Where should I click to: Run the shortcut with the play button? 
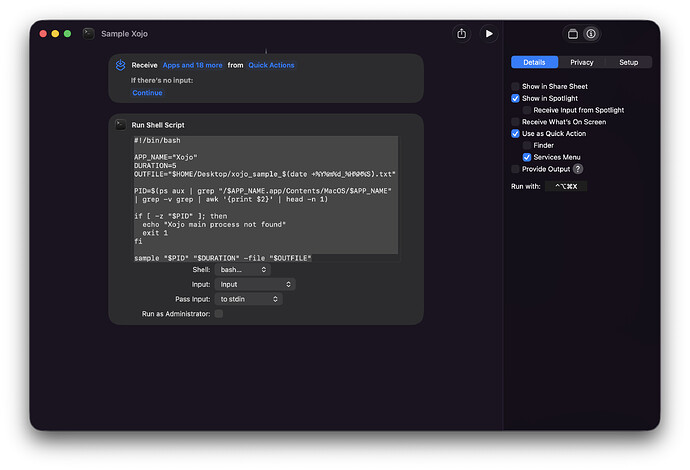pyautogui.click(x=488, y=34)
